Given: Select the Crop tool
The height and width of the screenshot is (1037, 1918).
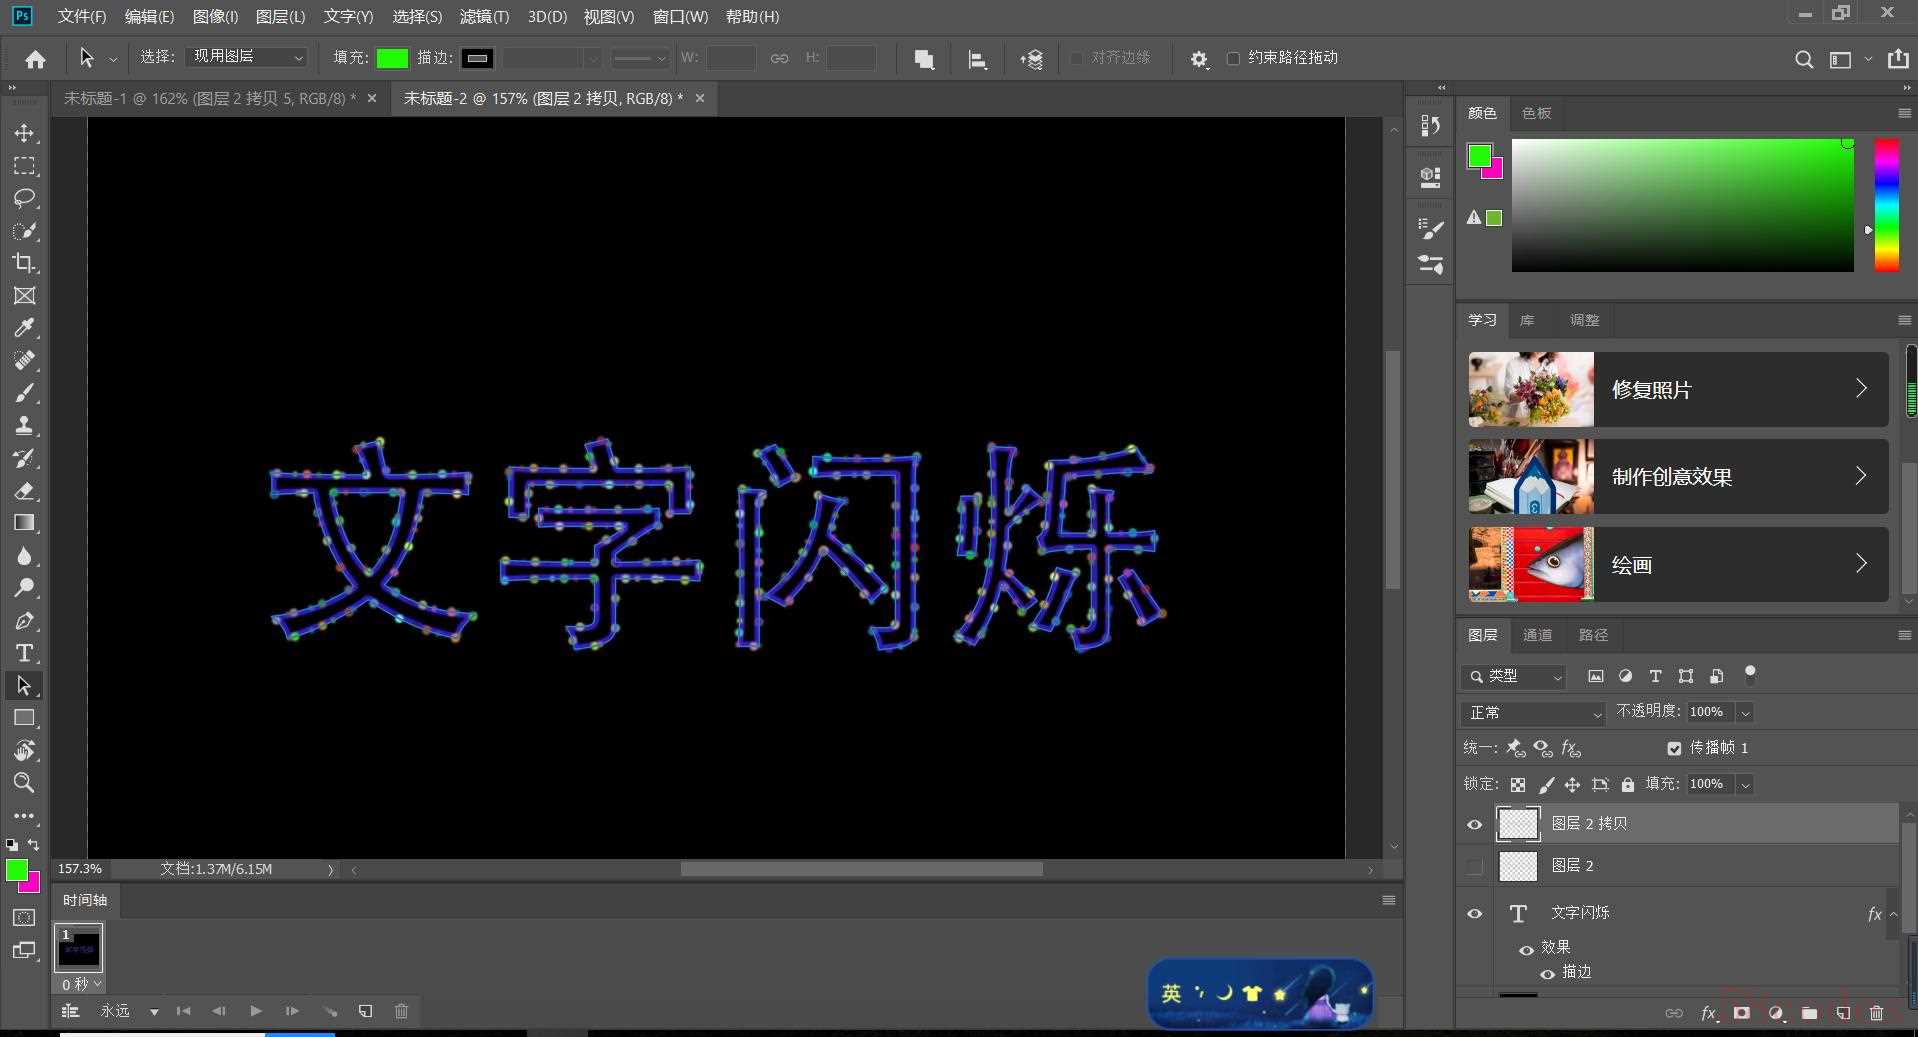Looking at the screenshot, I should (x=24, y=263).
